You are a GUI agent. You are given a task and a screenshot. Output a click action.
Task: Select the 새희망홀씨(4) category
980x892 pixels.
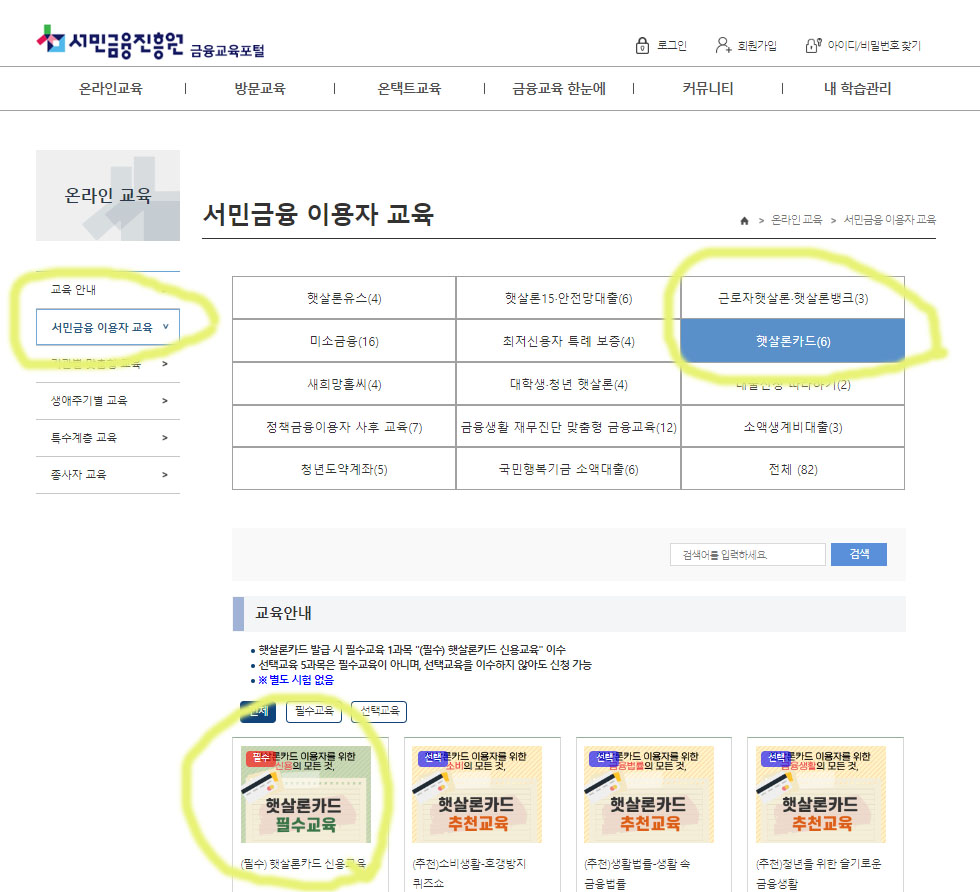coord(344,384)
